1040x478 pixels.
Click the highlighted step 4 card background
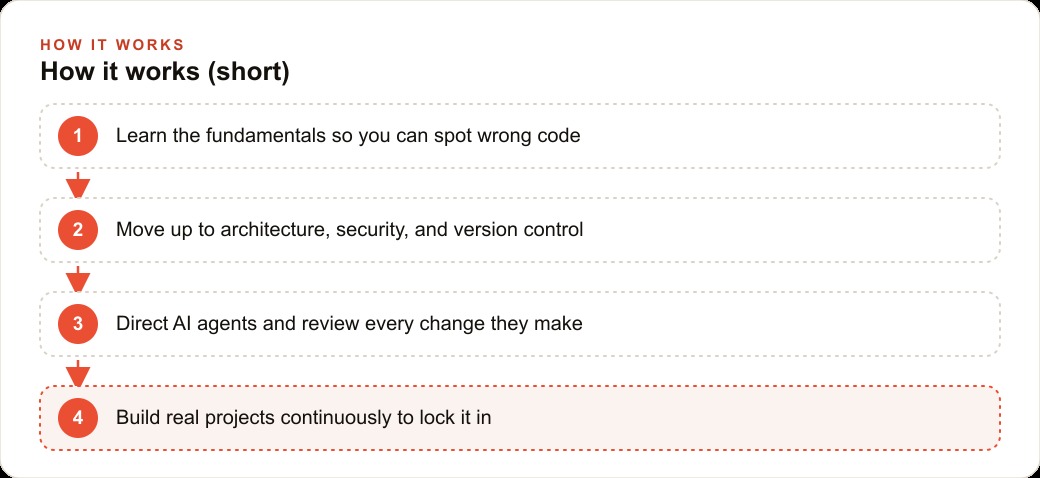(x=743, y=418)
